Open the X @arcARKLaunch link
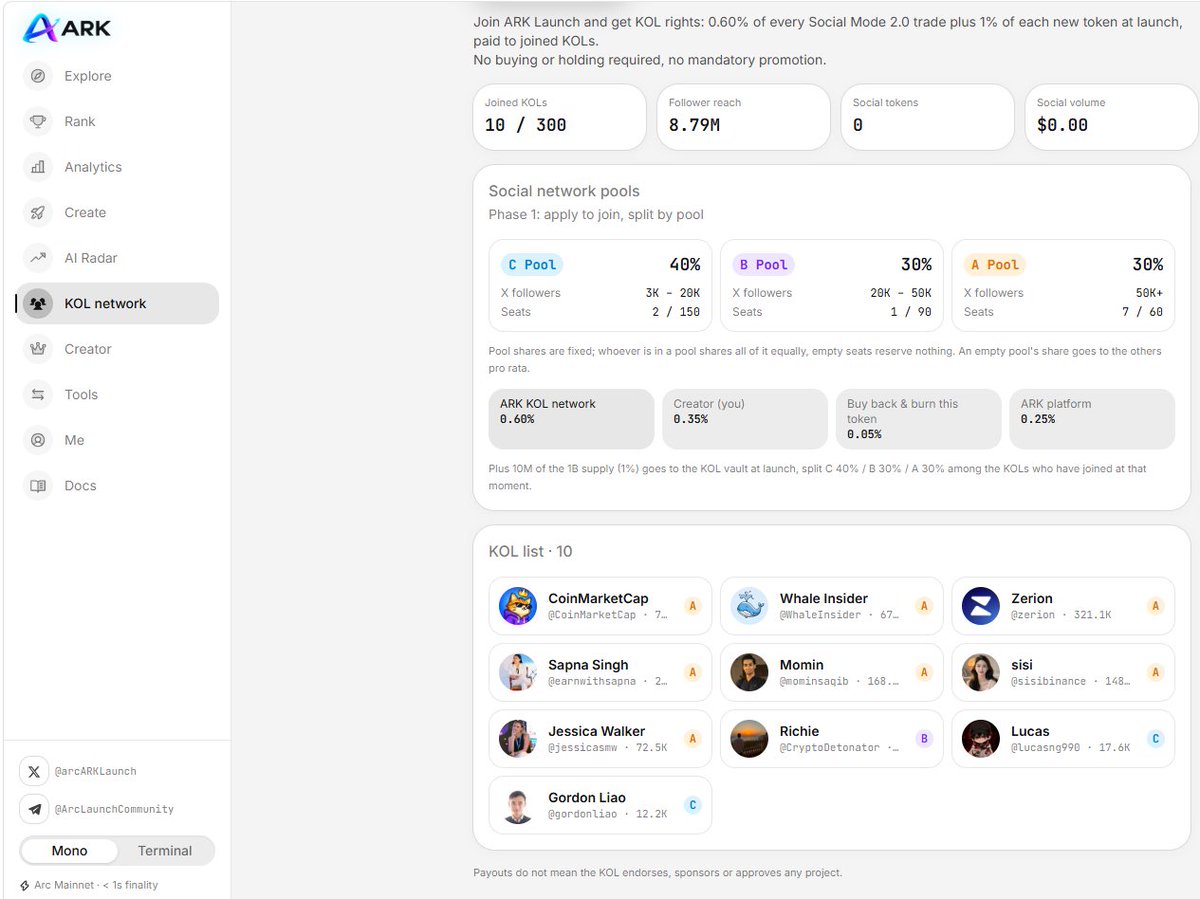Image resolution: width=1200 pixels, height=899 pixels. click(x=79, y=771)
